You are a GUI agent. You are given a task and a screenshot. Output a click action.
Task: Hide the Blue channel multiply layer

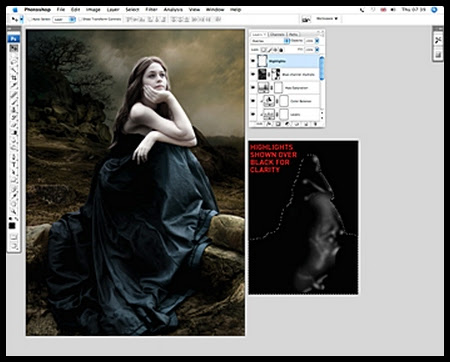pyautogui.click(x=253, y=74)
